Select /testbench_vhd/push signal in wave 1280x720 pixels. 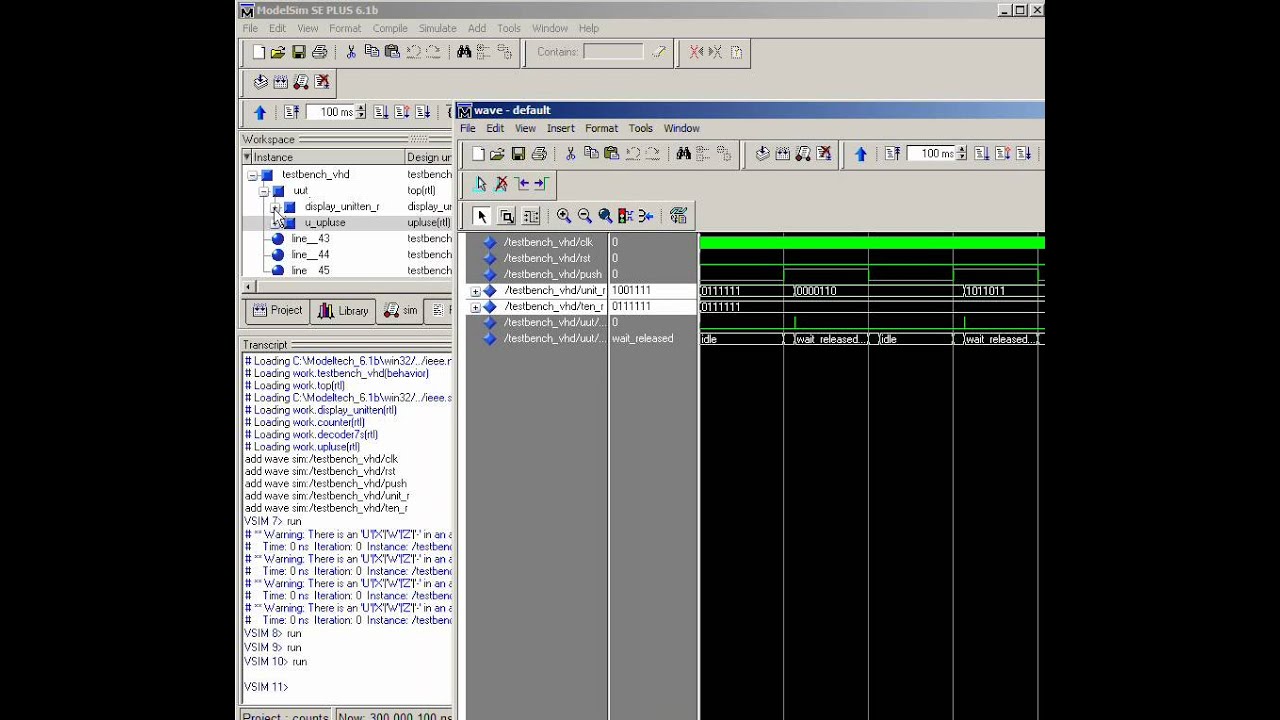coord(553,274)
